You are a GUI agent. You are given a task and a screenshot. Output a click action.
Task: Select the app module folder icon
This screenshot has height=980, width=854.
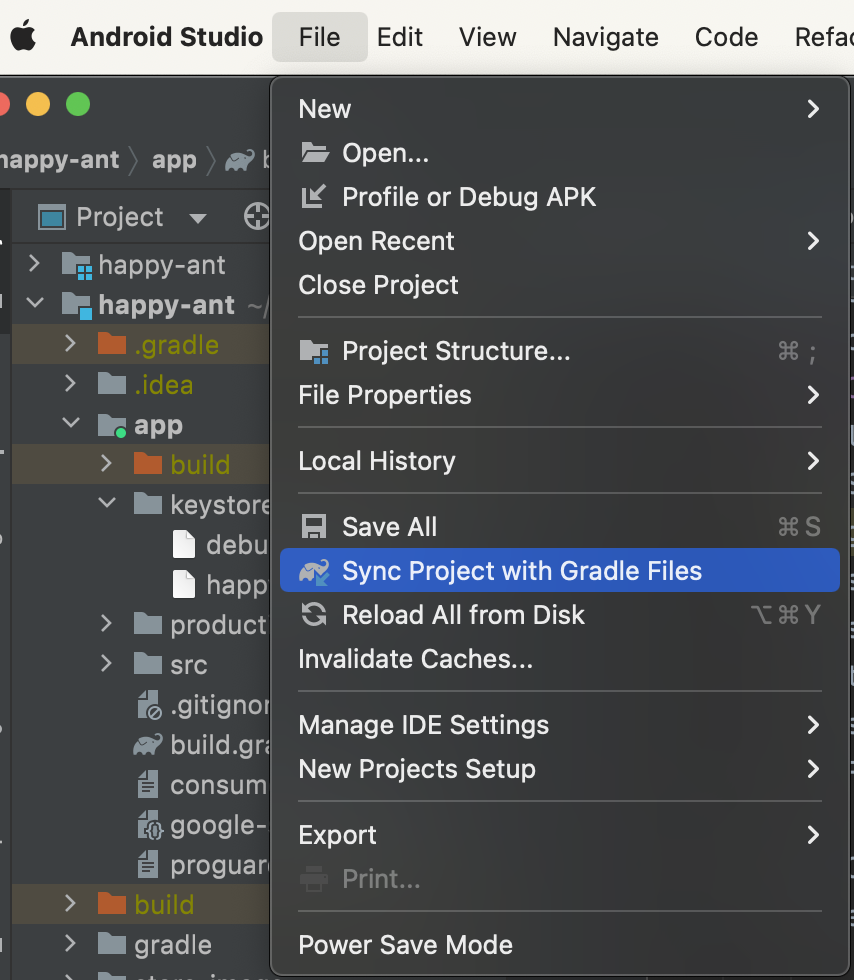pyautogui.click(x=113, y=426)
